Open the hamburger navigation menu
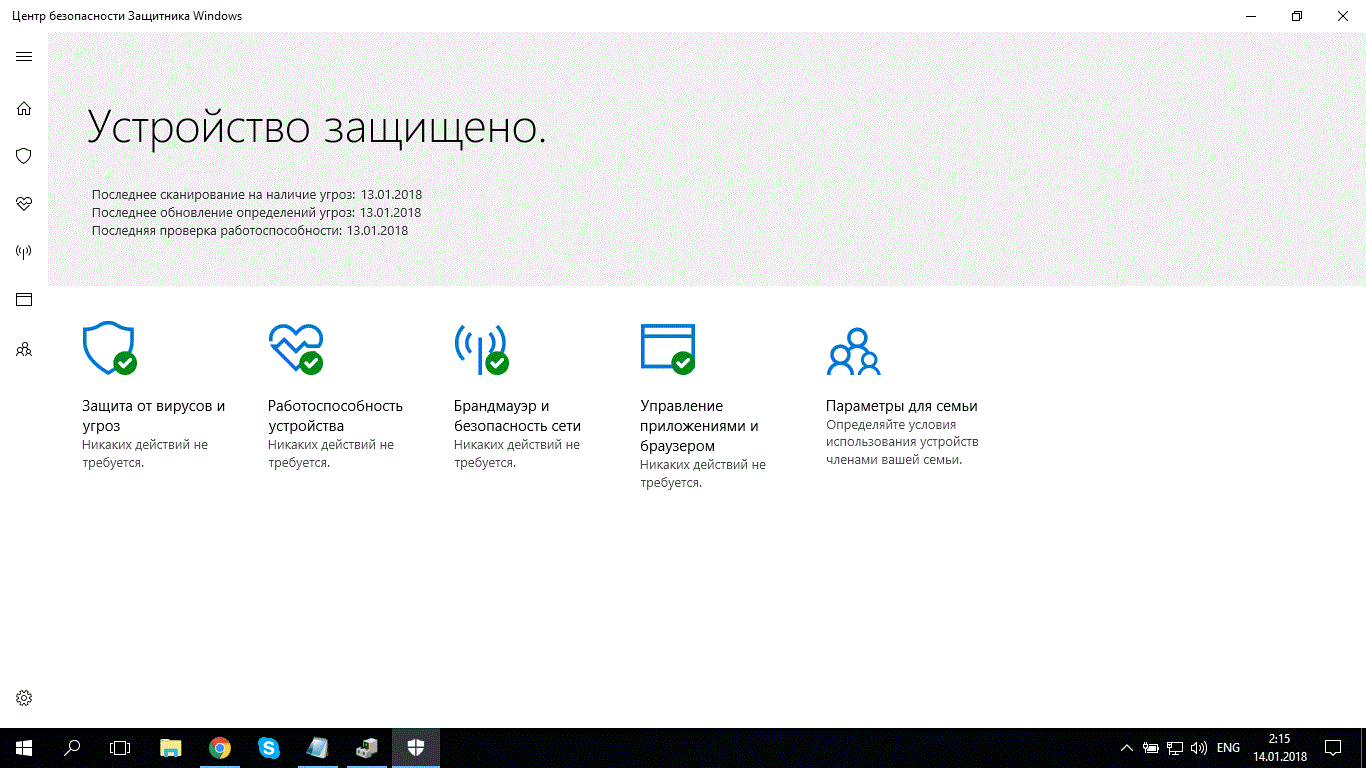 pyautogui.click(x=24, y=56)
